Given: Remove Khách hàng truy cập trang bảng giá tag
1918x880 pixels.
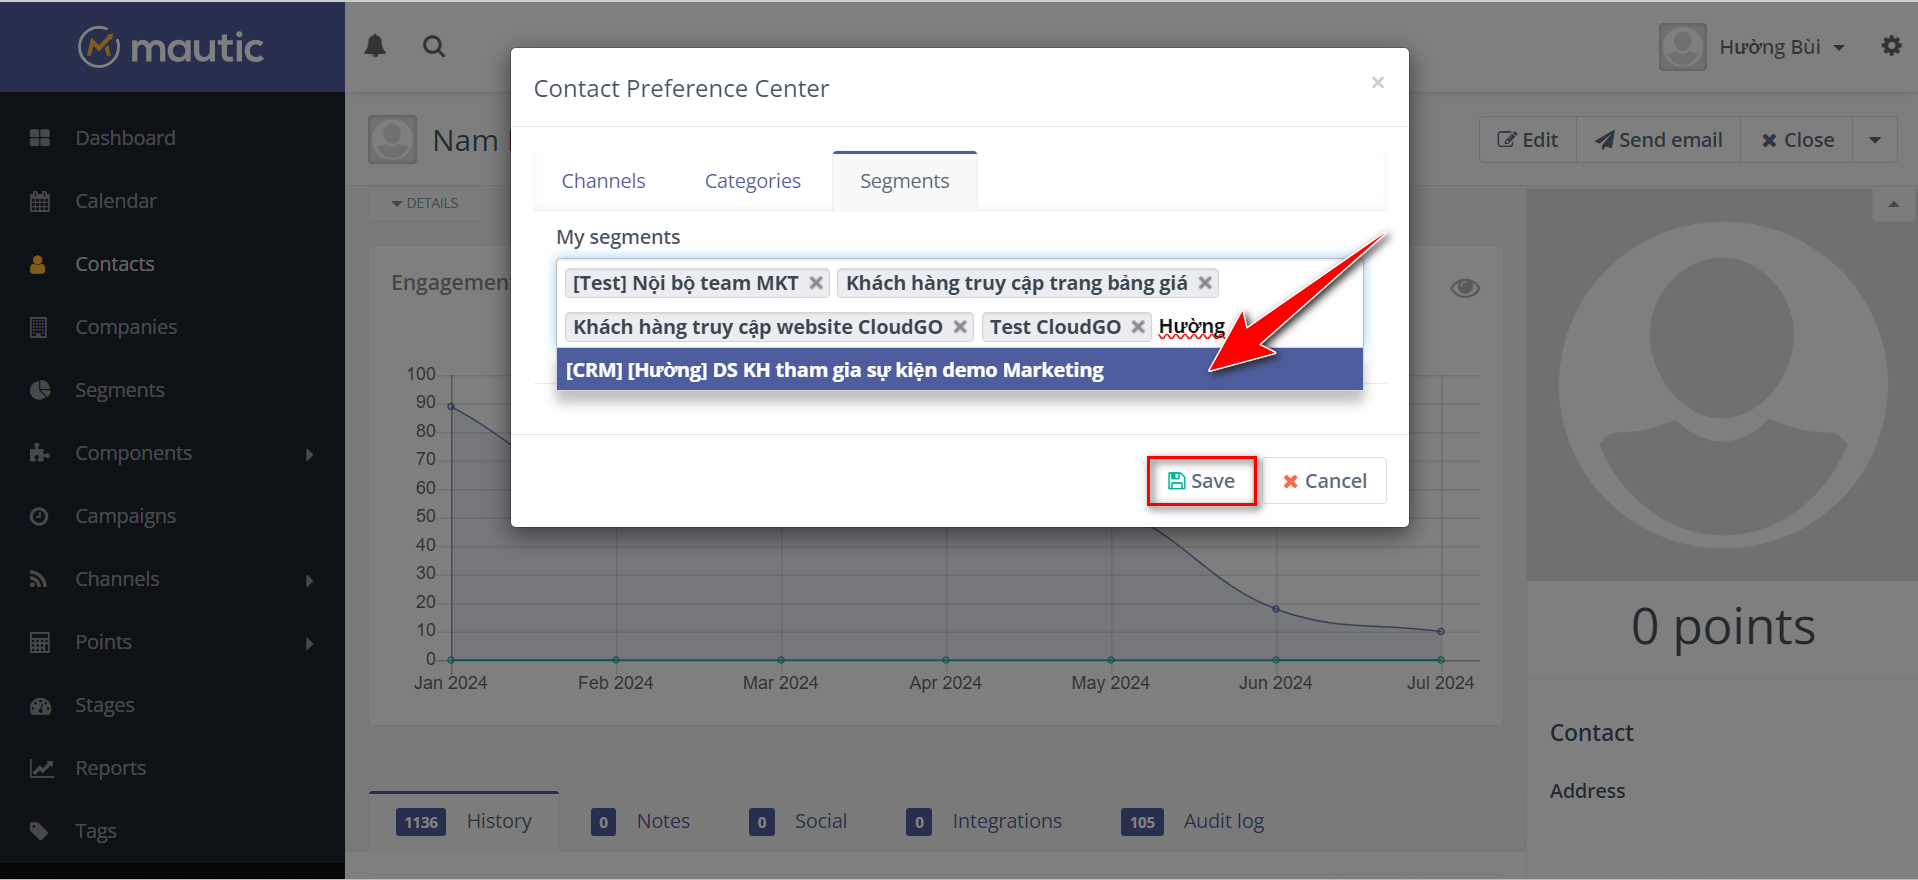Looking at the screenshot, I should pyautogui.click(x=1205, y=283).
